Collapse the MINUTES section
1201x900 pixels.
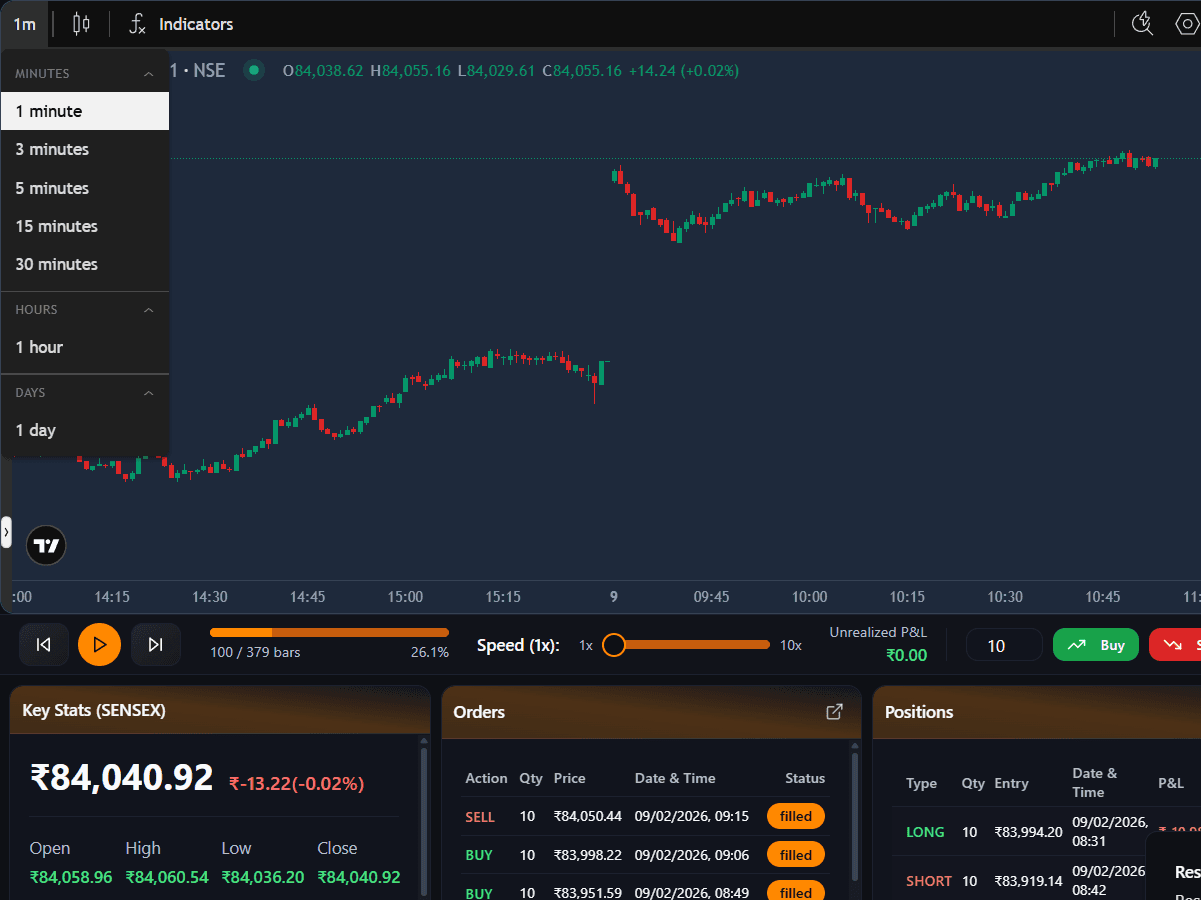pos(149,73)
